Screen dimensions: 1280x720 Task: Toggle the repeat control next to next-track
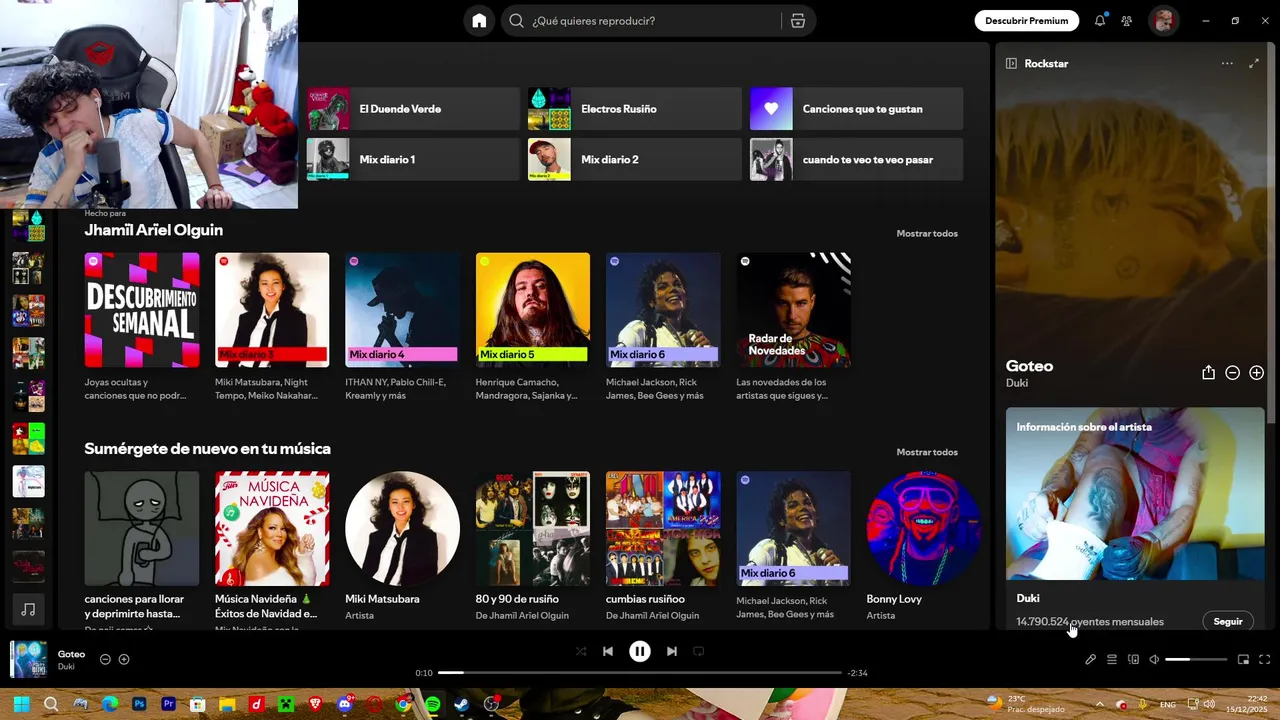(699, 651)
